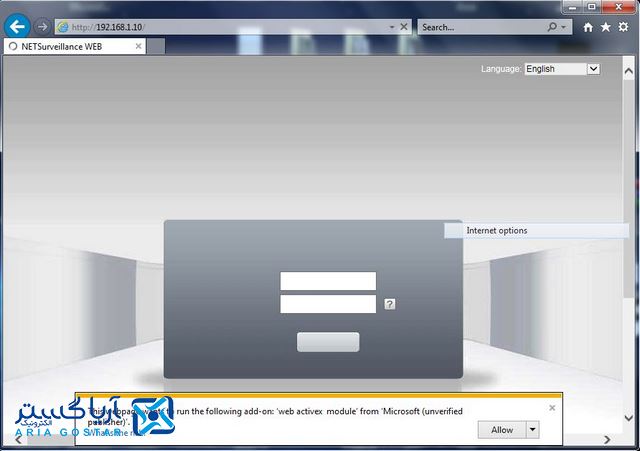
Task: Allow the web activex add-on
Action: tap(502, 430)
